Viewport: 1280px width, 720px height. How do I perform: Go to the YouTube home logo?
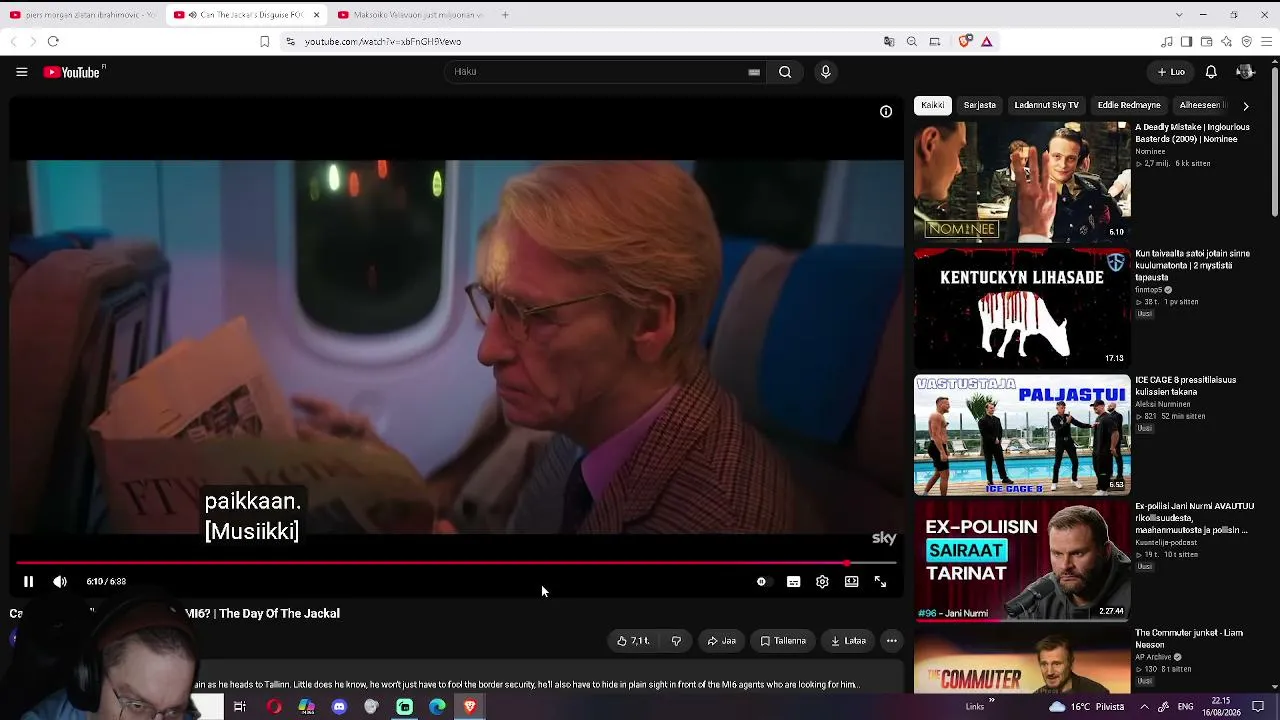coord(73,72)
